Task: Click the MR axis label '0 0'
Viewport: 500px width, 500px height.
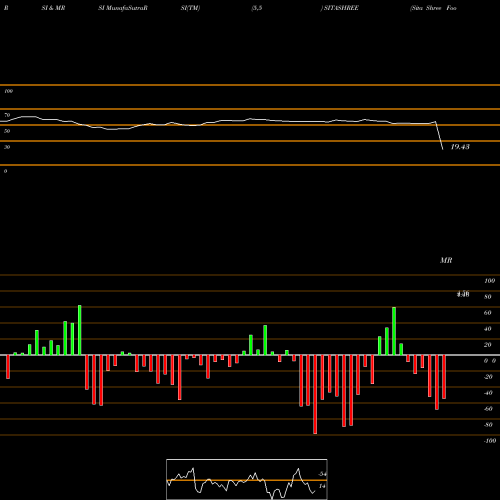Action: [x=490, y=361]
